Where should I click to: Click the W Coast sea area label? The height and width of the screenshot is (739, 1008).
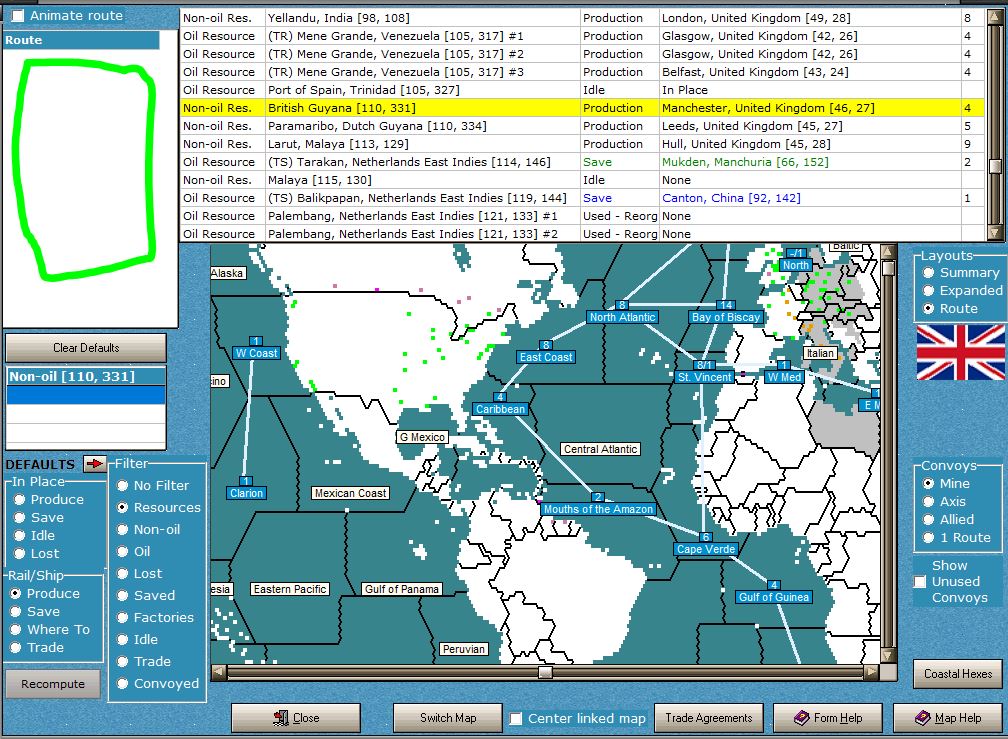(x=256, y=353)
